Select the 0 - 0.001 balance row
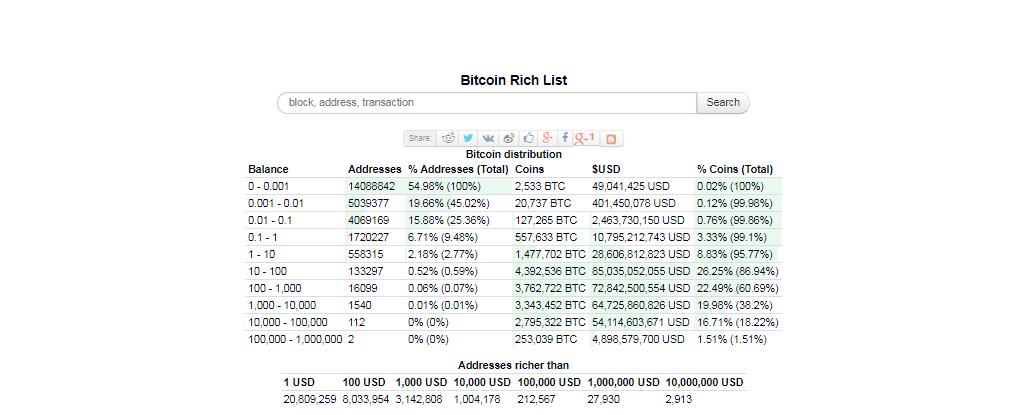Image resolution: width=1025 pixels, height=415 pixels. tap(513, 186)
